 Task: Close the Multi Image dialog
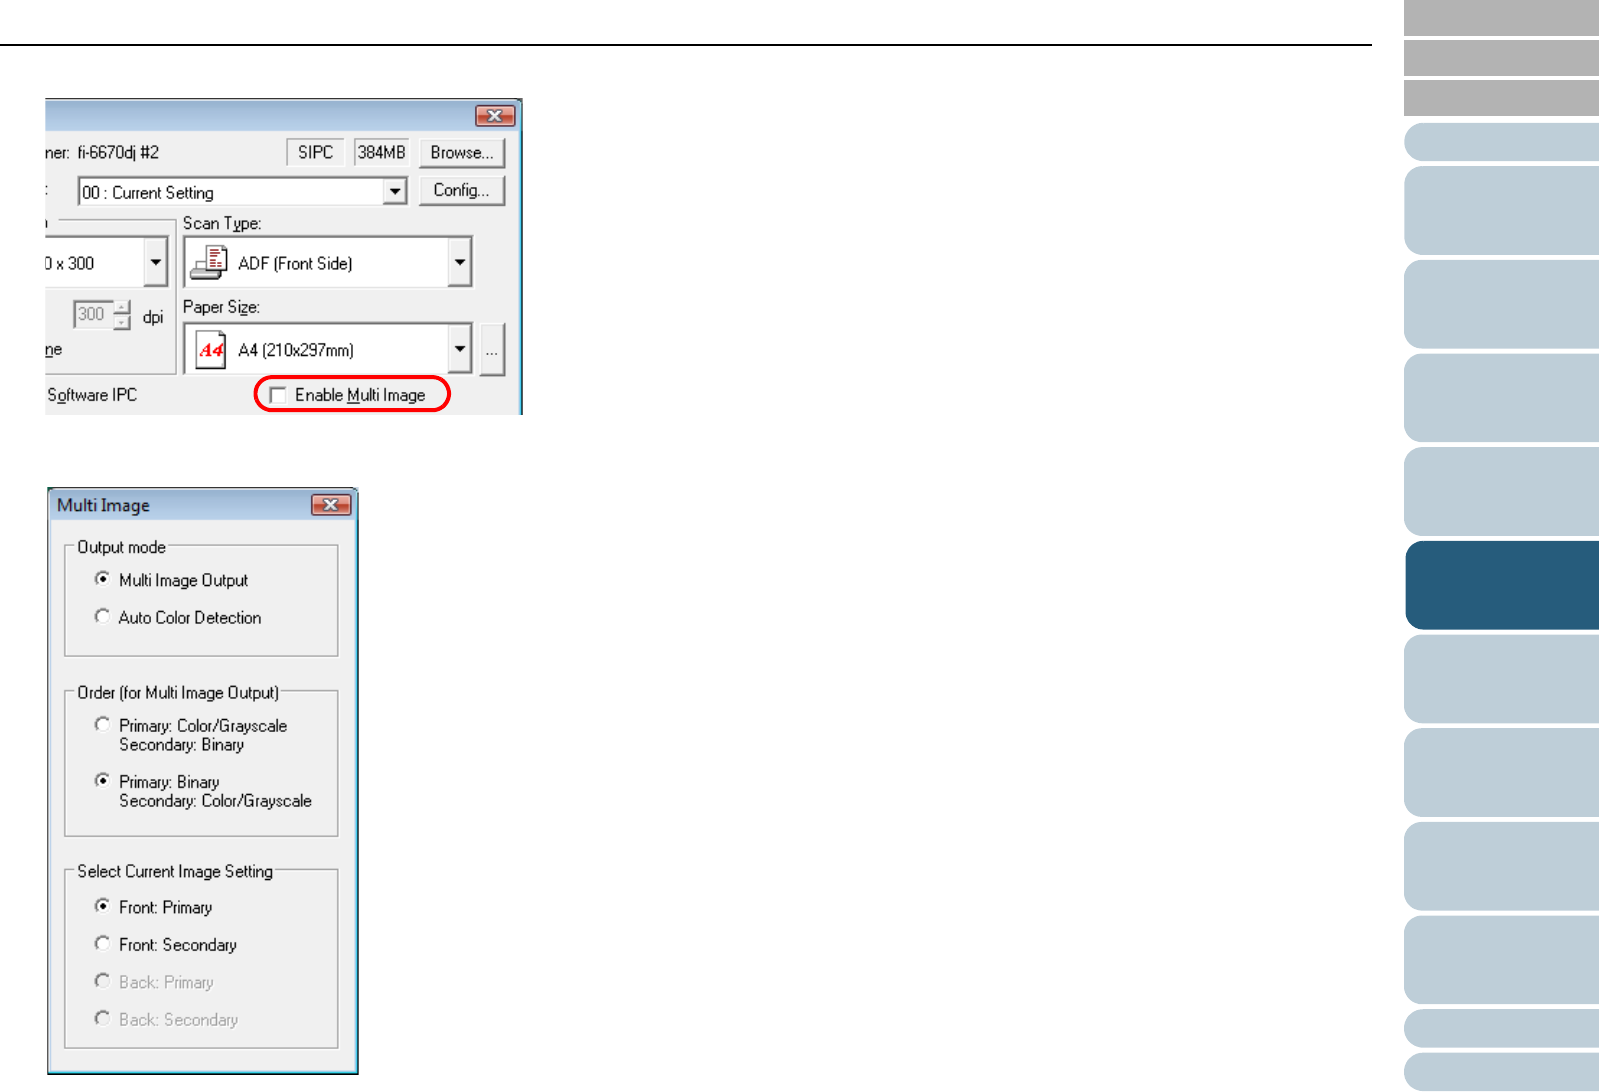(x=331, y=505)
